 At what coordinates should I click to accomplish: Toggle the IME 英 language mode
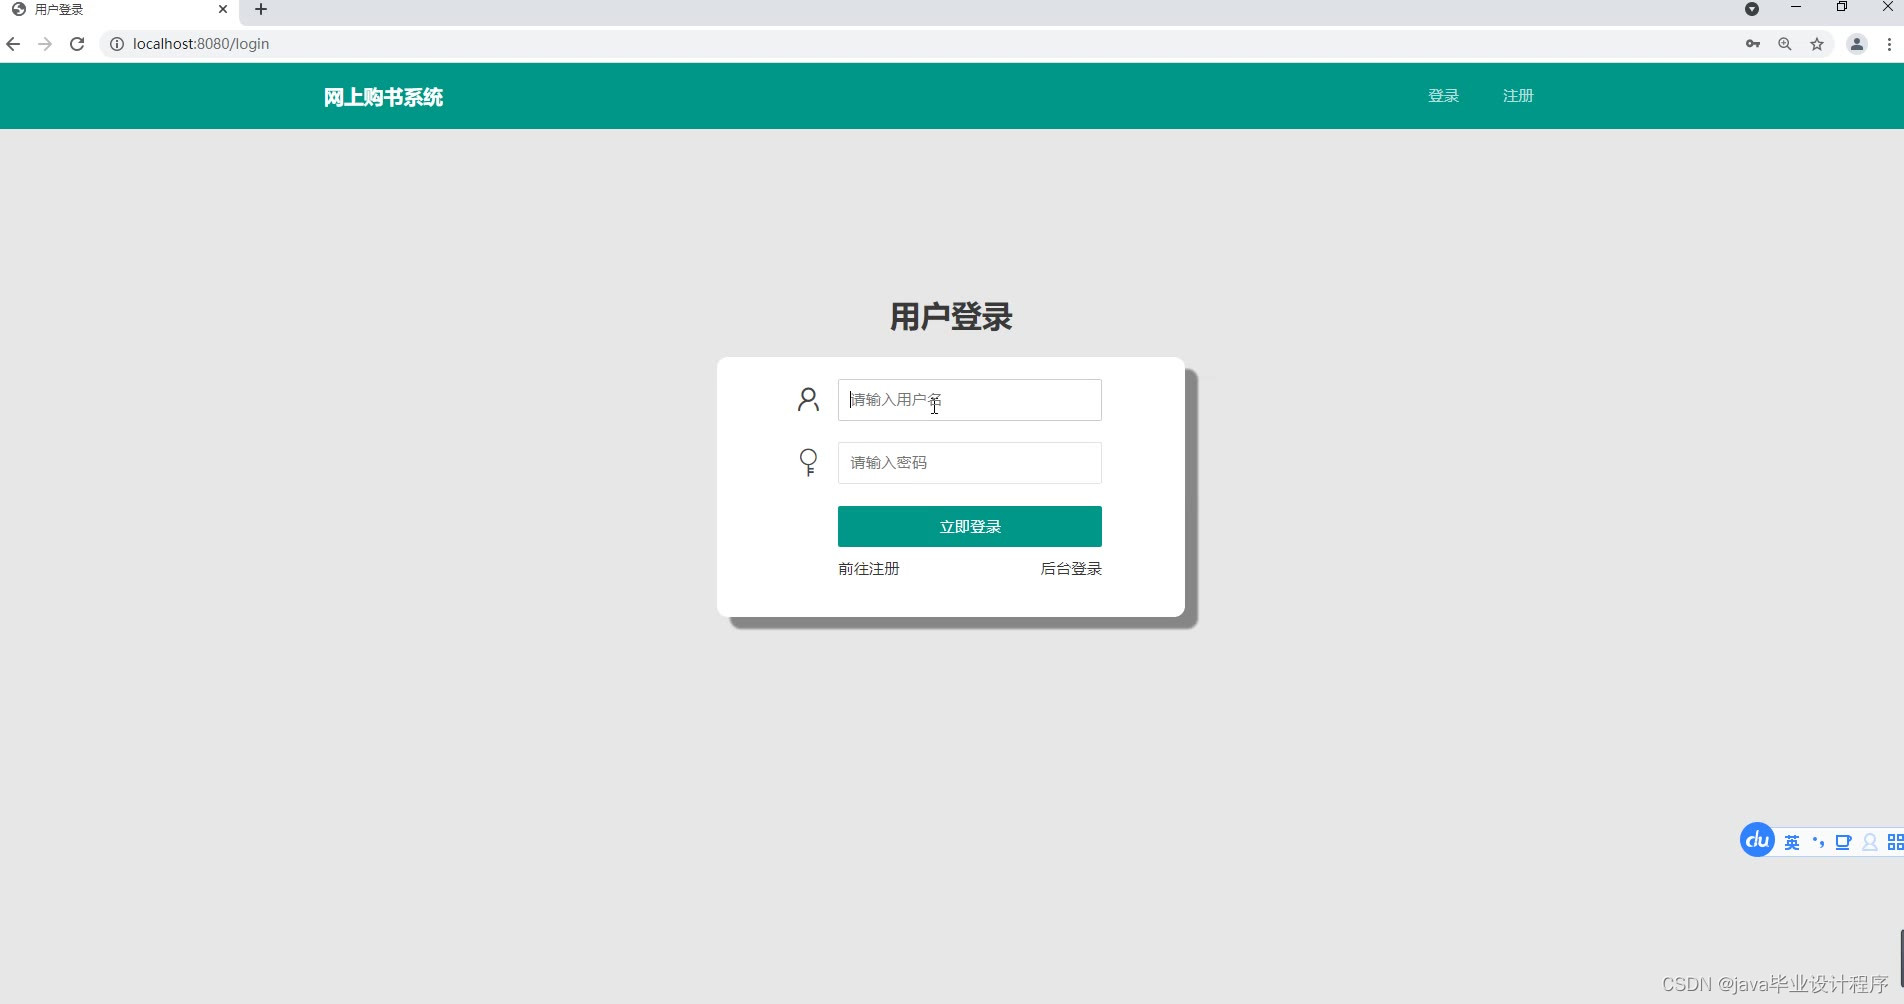(1792, 842)
